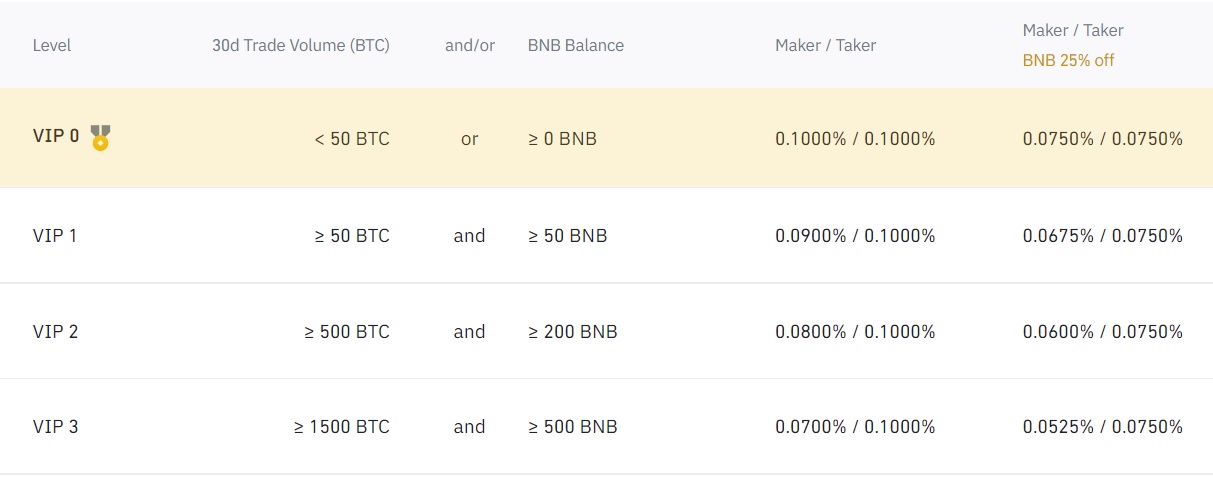Screen dimensions: 1213x477
Task: Click the BNB 25% off label
Action: pyautogui.click(x=1067, y=60)
